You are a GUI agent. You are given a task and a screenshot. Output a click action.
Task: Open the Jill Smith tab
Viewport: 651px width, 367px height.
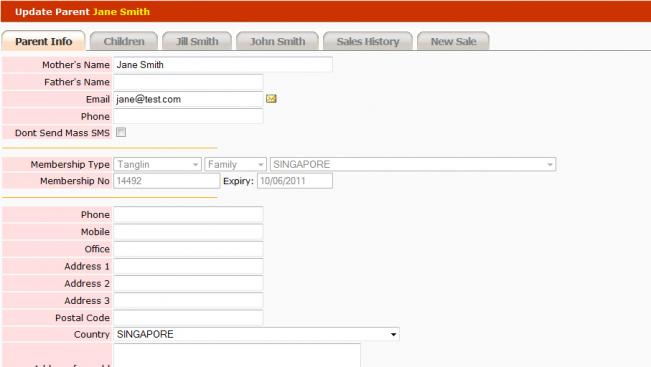point(197,42)
